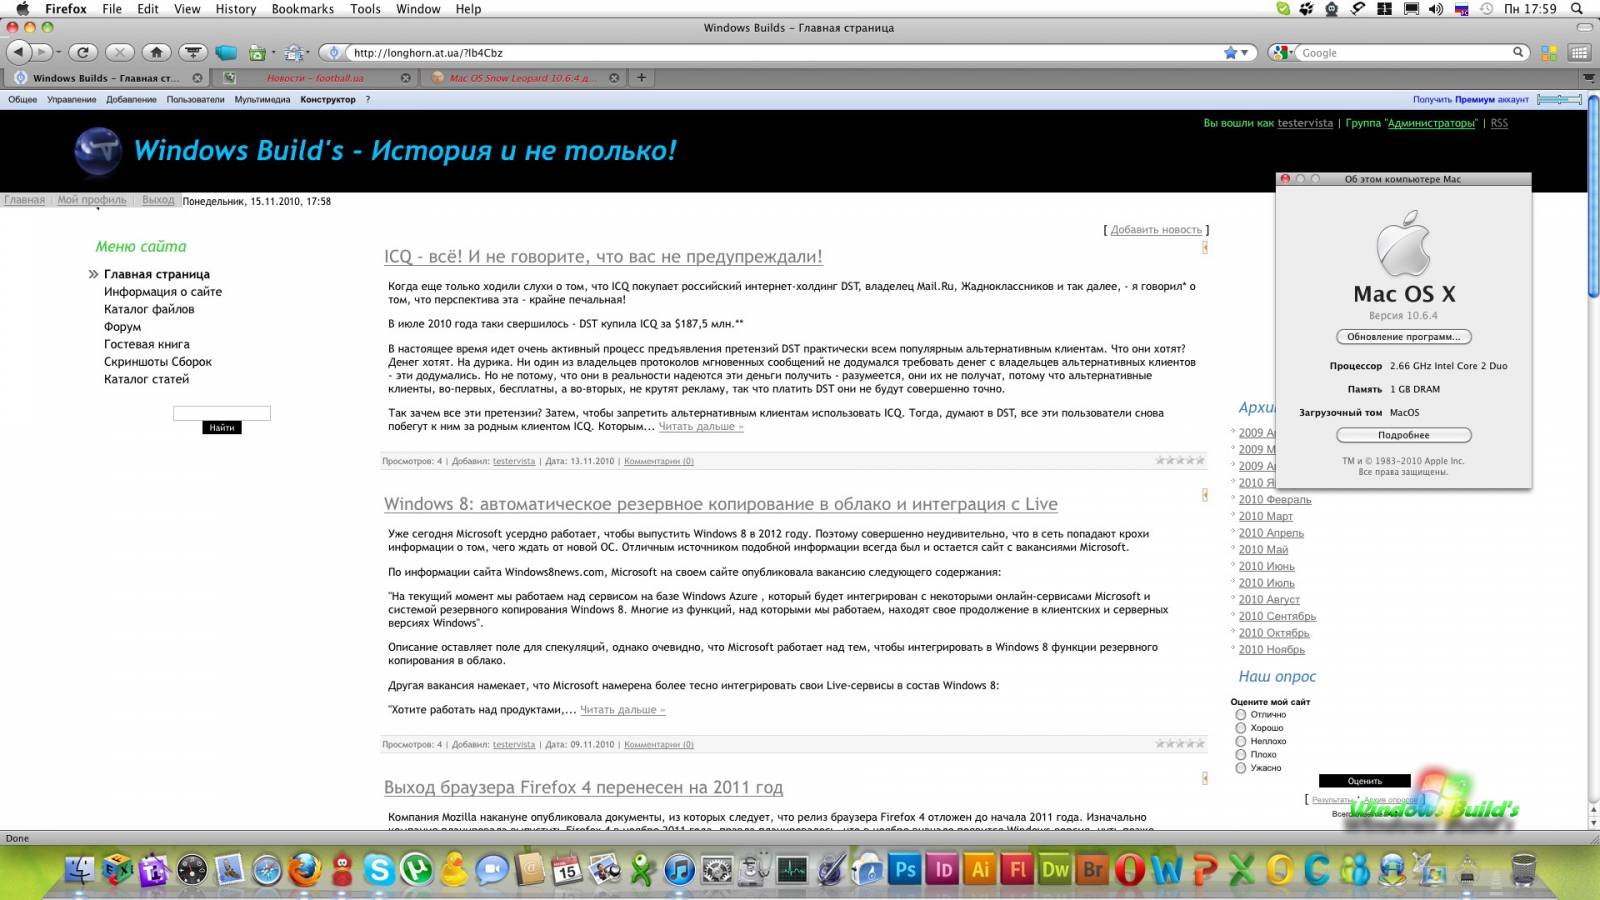The width and height of the screenshot is (1600, 900).
Task: Go to the Firefox Home button
Action: [x=156, y=52]
